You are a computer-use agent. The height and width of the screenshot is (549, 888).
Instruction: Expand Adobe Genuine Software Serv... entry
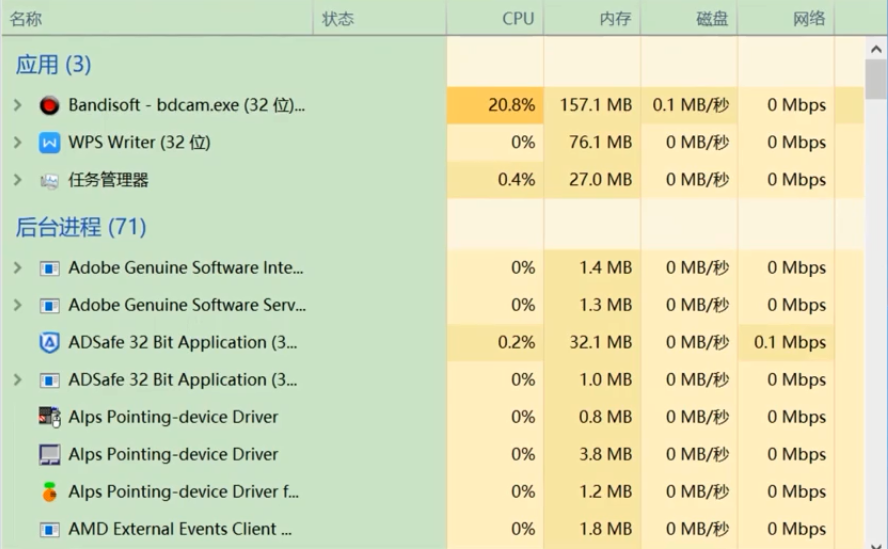pyautogui.click(x=17, y=305)
